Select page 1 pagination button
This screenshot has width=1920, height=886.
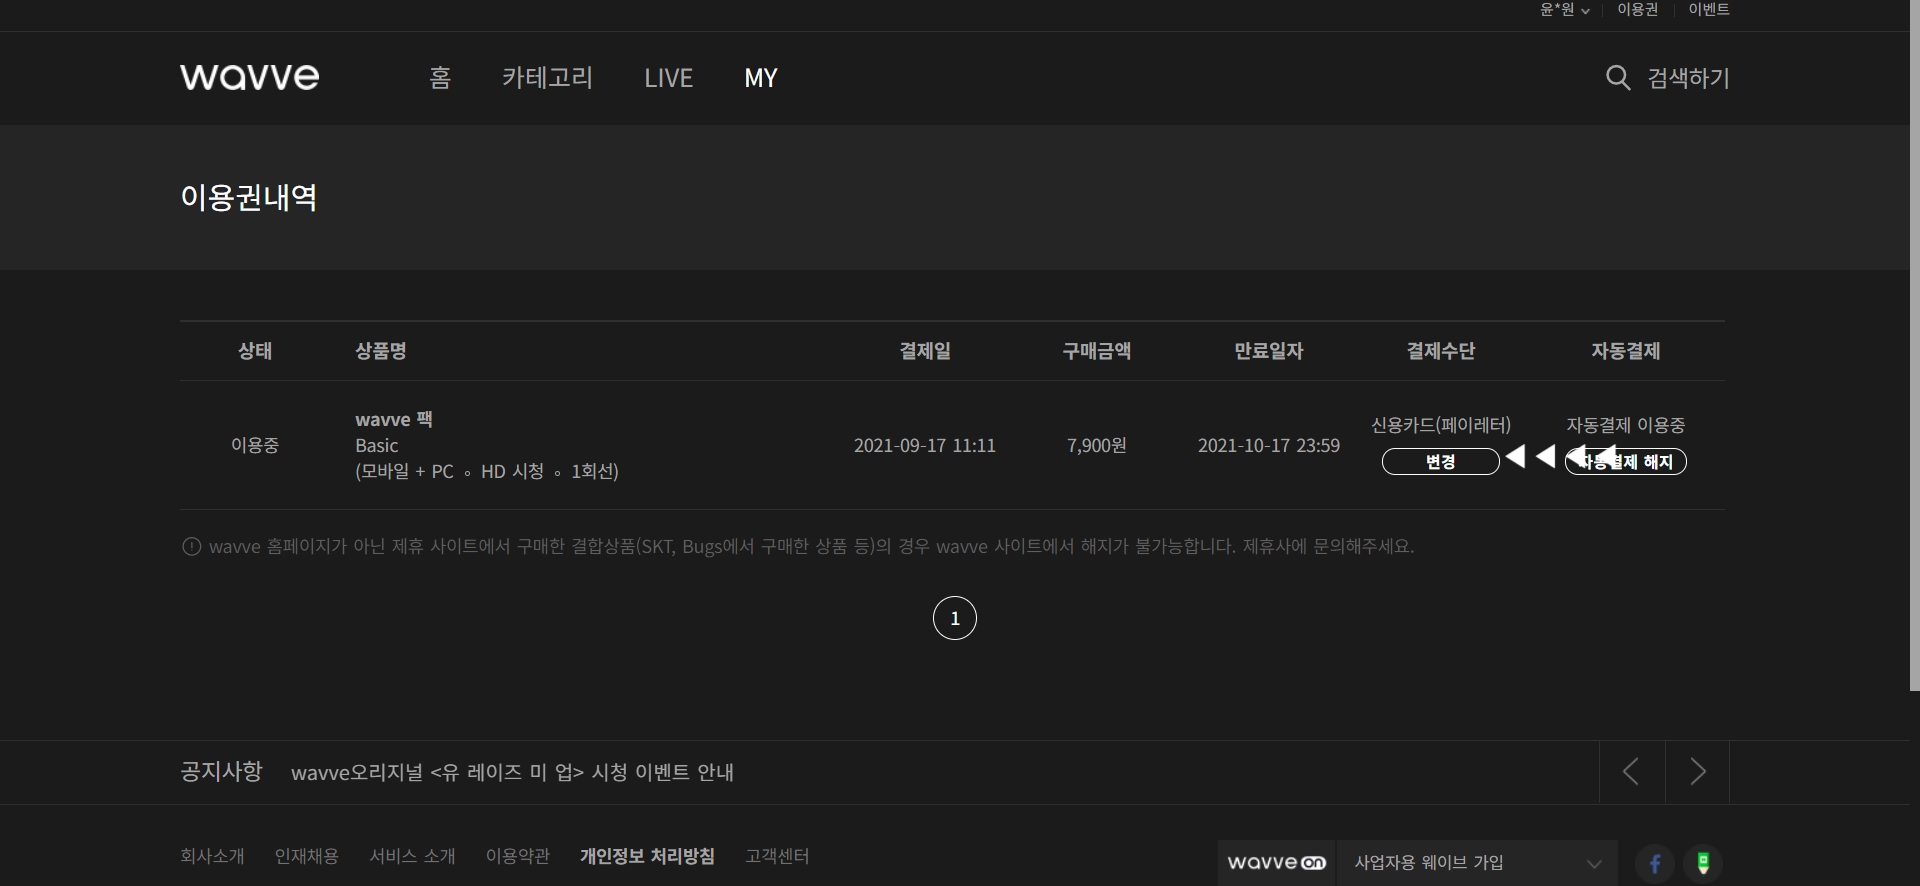[955, 618]
